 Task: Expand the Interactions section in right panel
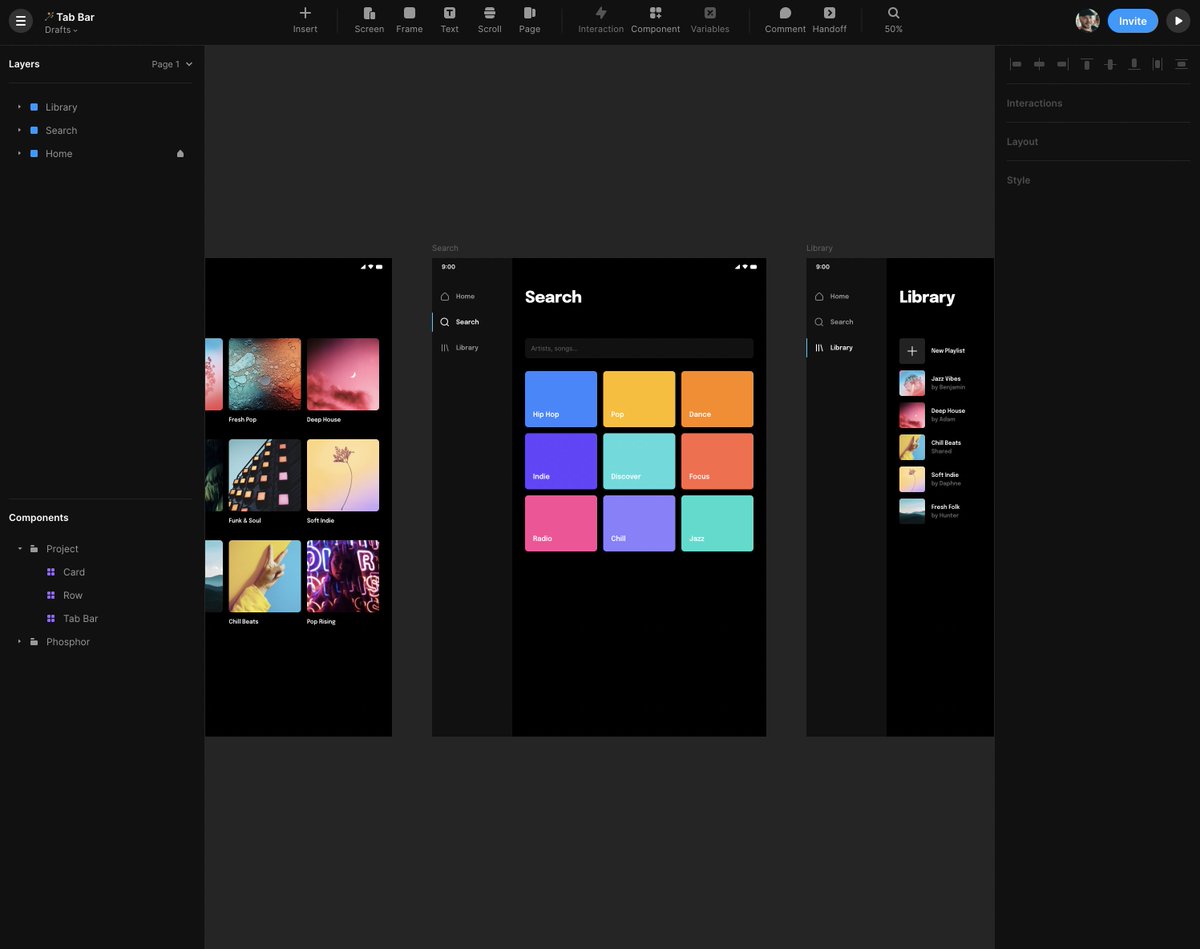(1034, 103)
